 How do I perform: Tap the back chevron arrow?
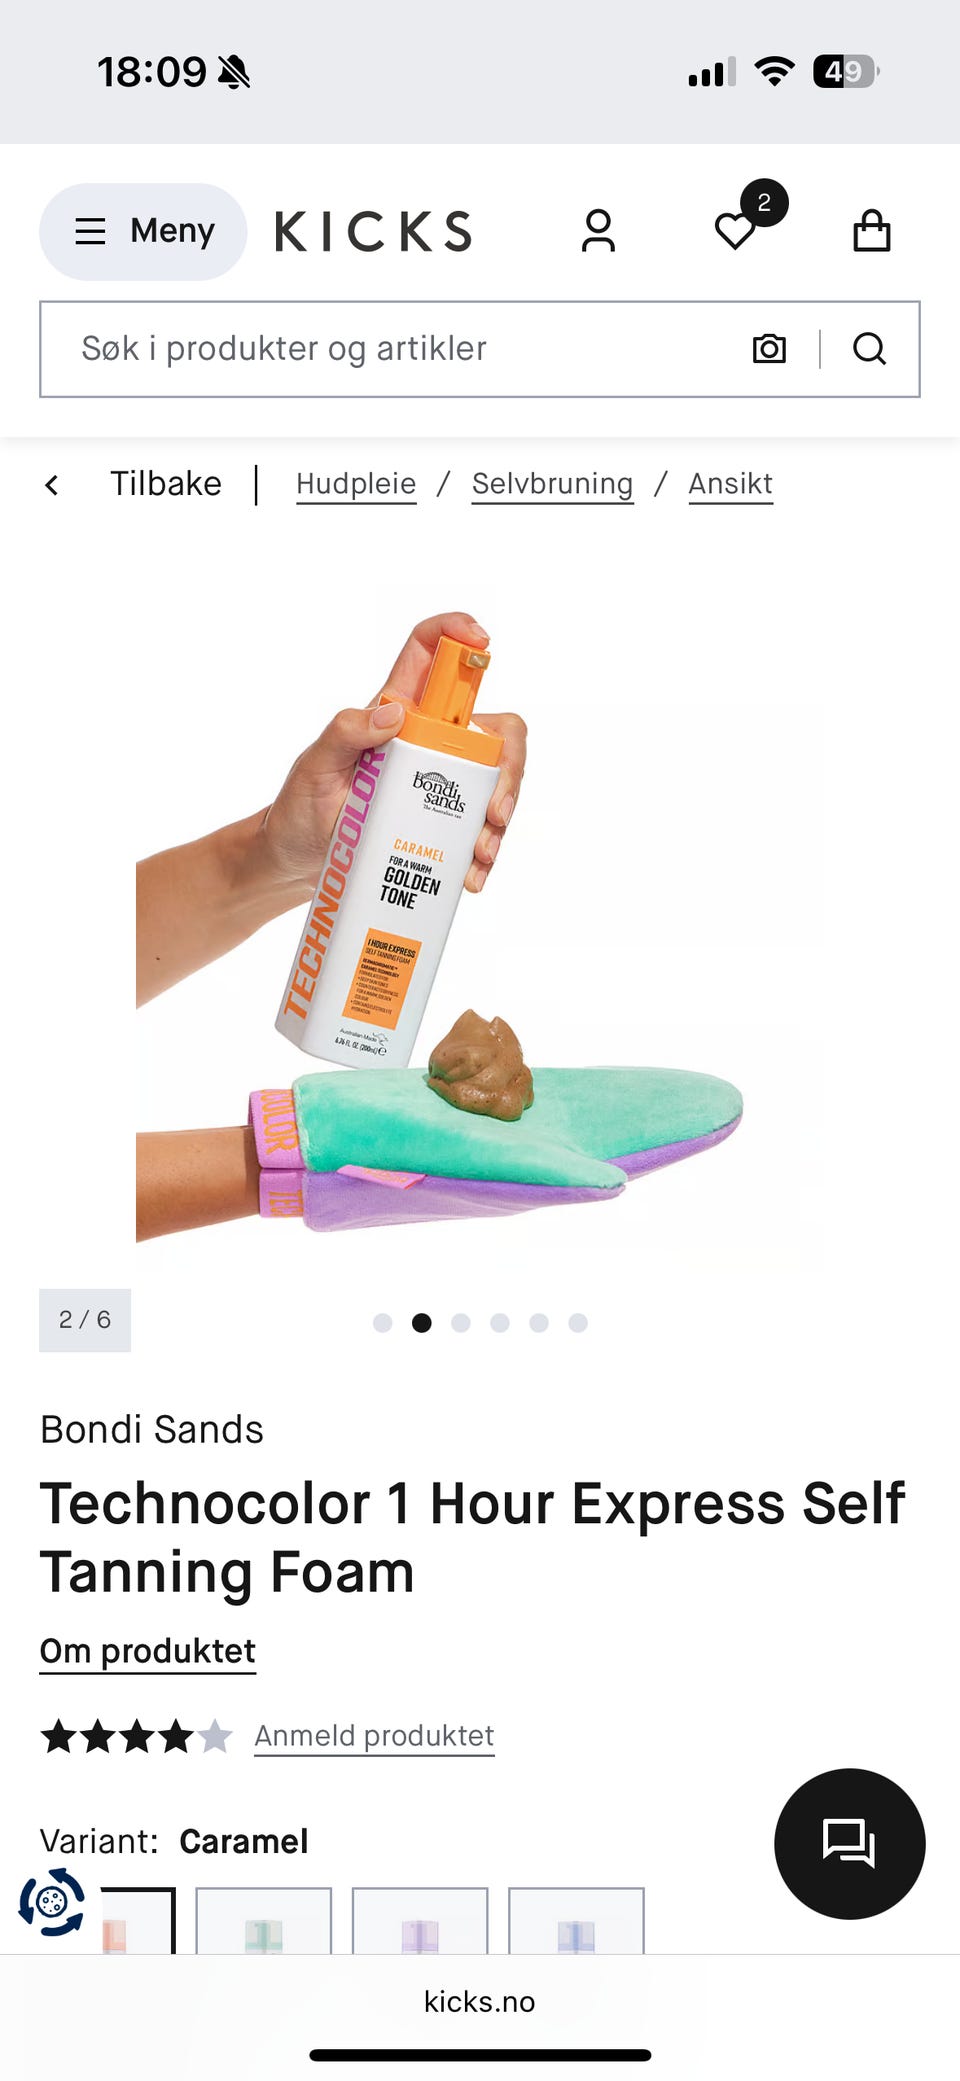click(52, 485)
